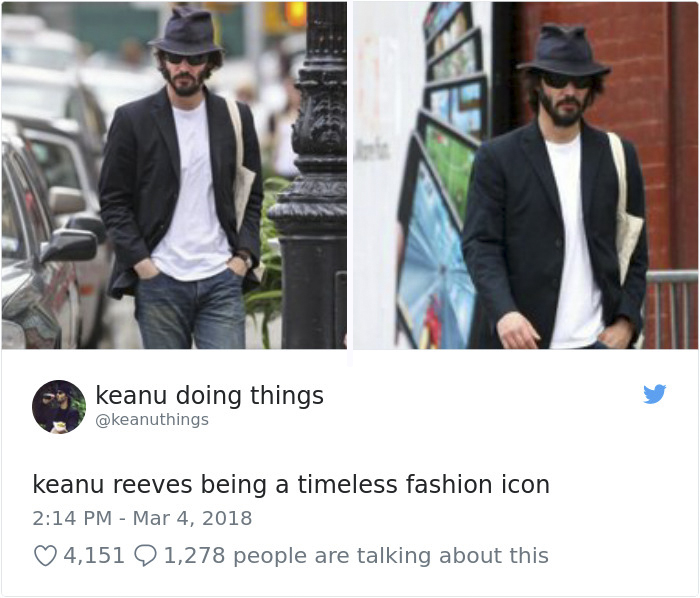700x598 pixels.
Task: Click the man's hat in the left photo
Action: (186, 32)
